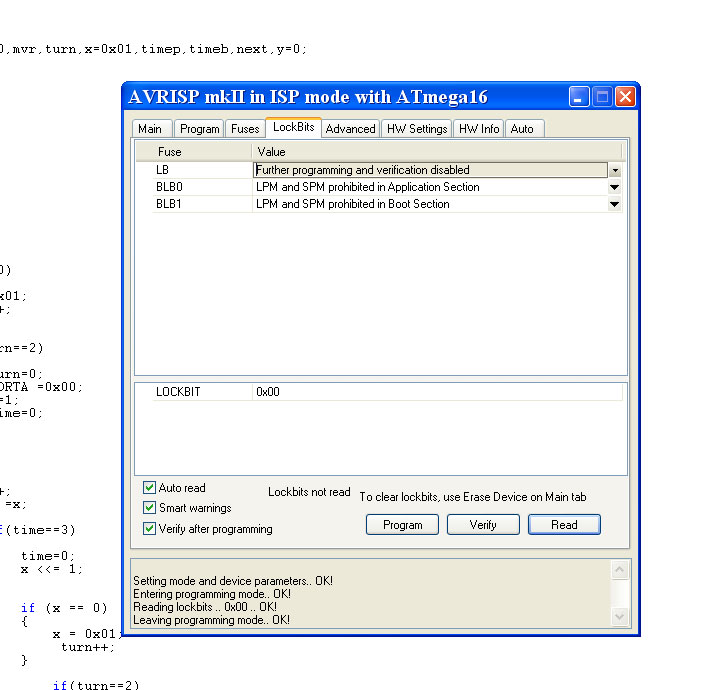This screenshot has width=723, height=690.
Task: Click the Program button
Action: [402, 525]
